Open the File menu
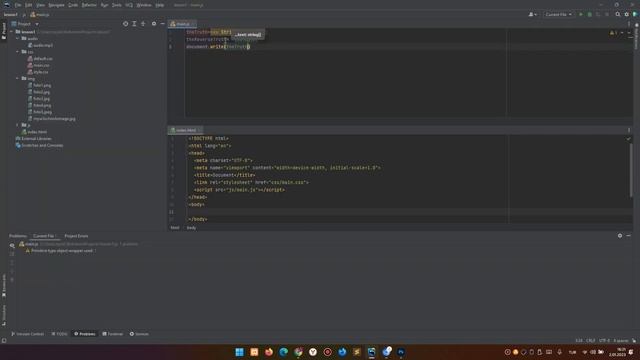Screen dimensions: 640x360 pos(18,5)
